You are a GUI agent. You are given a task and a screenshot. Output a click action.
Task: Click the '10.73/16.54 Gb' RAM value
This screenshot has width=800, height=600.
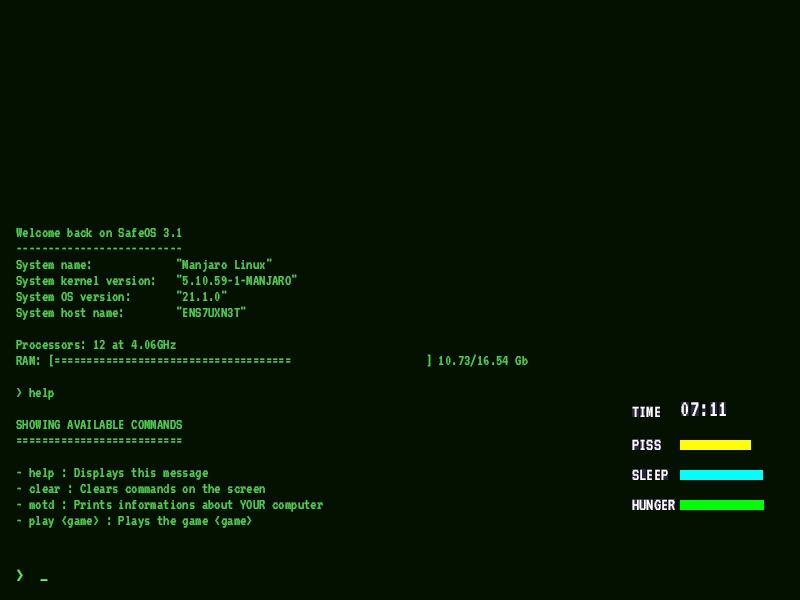point(483,361)
